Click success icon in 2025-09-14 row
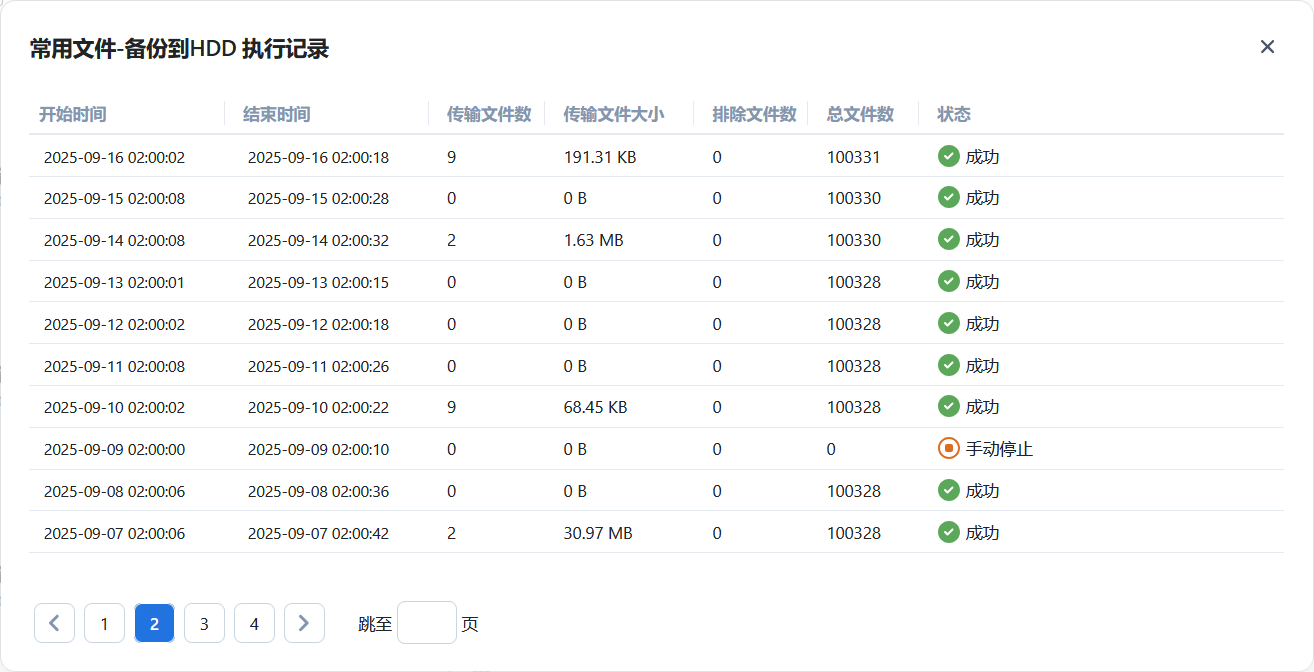 coord(948,240)
